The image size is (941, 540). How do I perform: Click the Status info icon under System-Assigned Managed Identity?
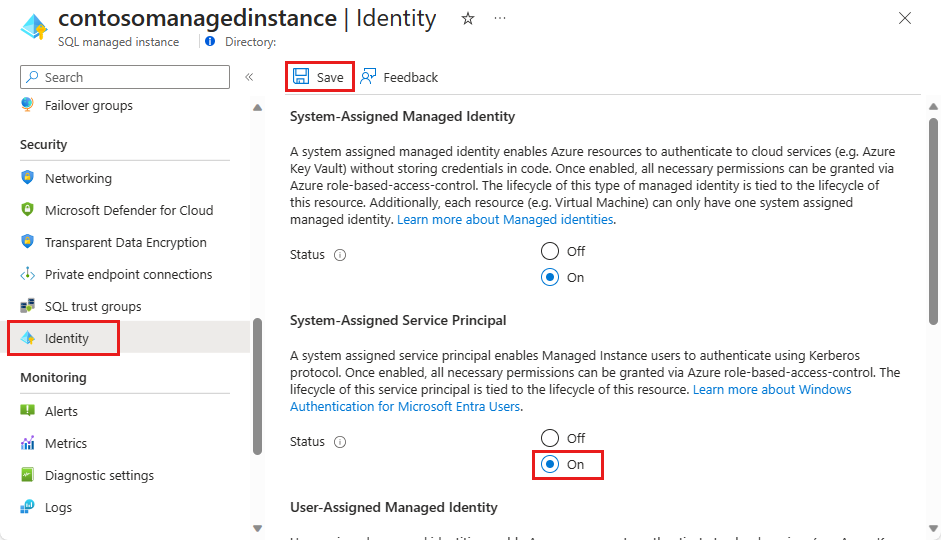340,255
